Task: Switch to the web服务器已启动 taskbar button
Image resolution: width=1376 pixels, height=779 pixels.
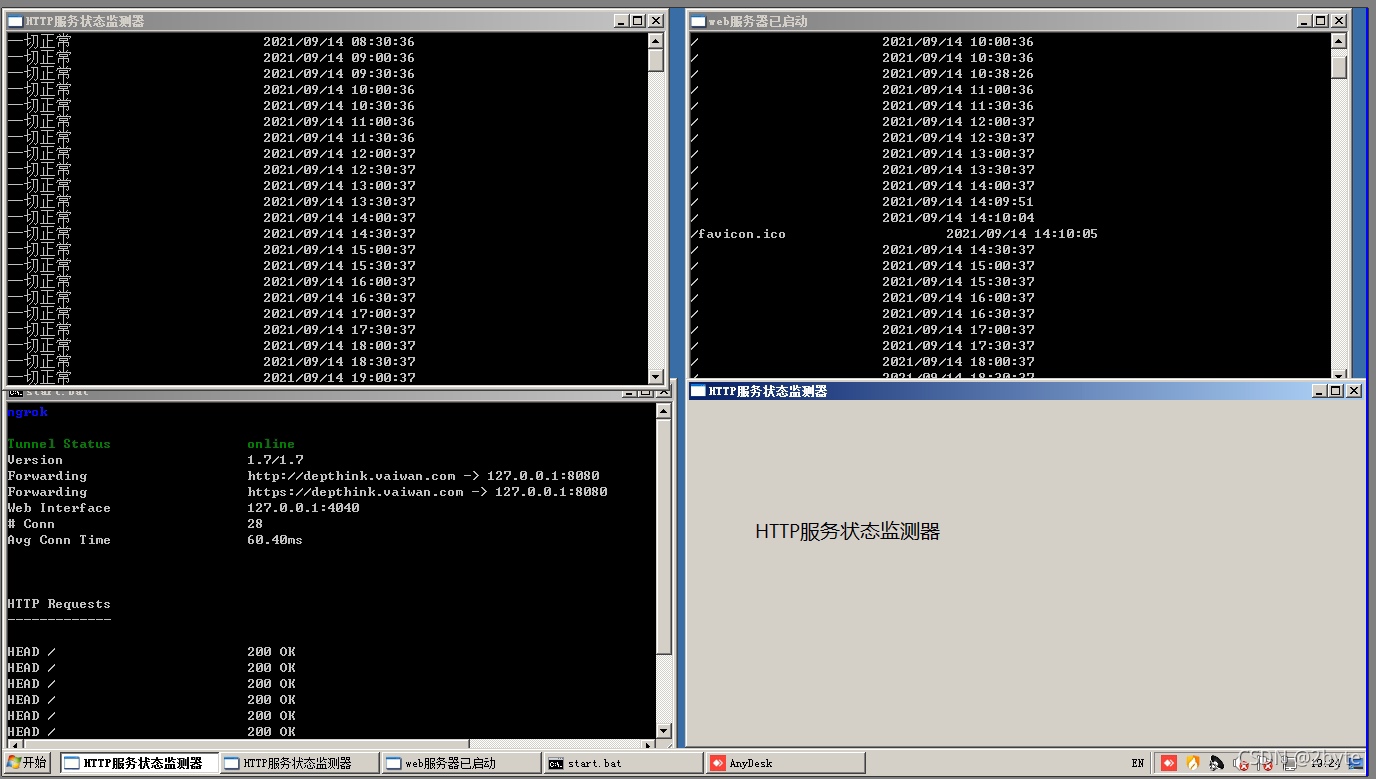Action: [461, 763]
